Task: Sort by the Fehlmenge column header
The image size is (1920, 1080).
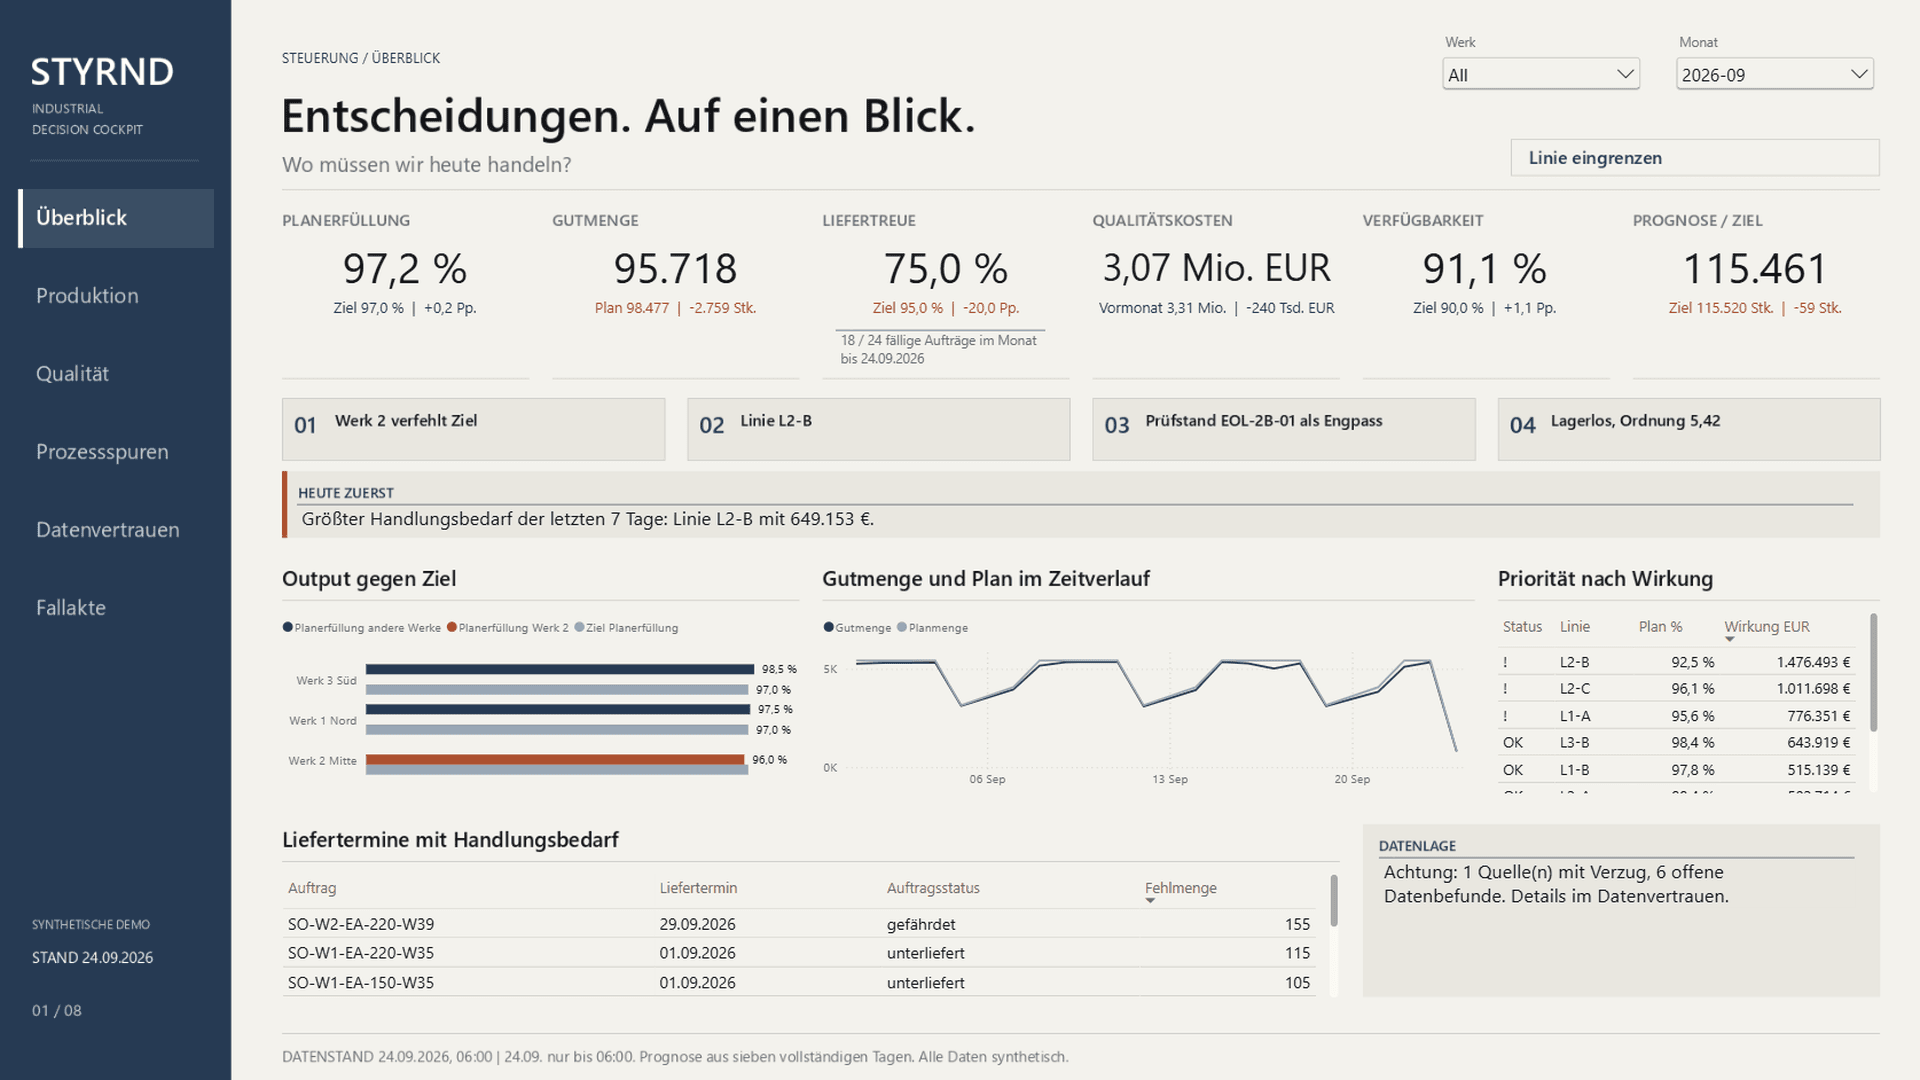Action: 1180,888
